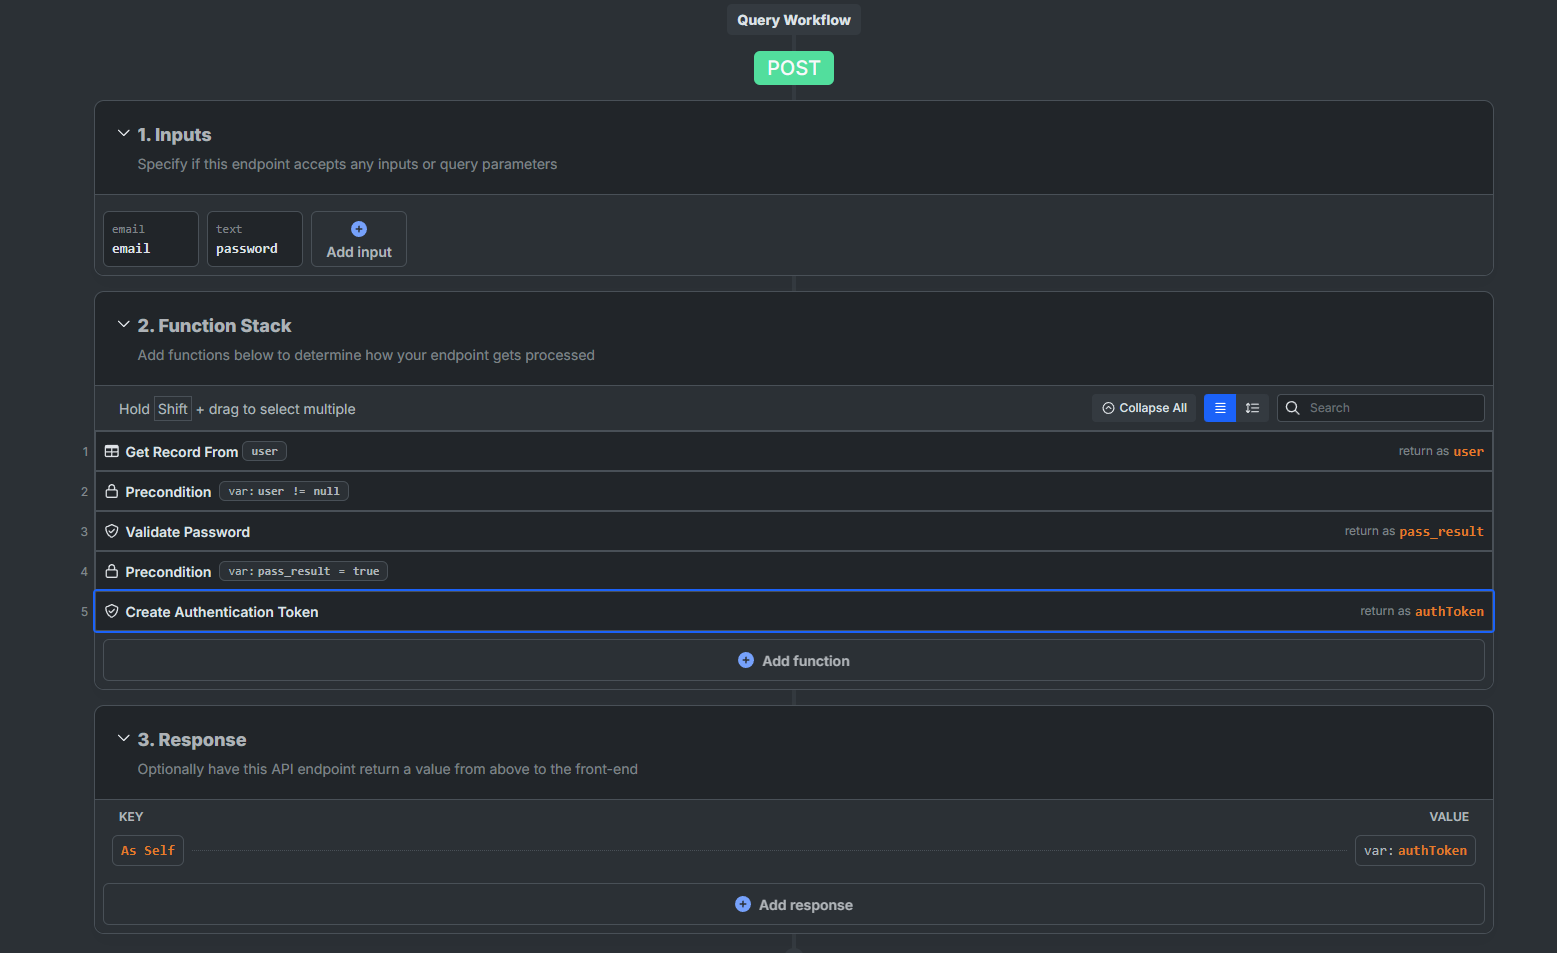Open the email input card
Image resolution: width=1557 pixels, height=953 pixels.
[151, 239]
